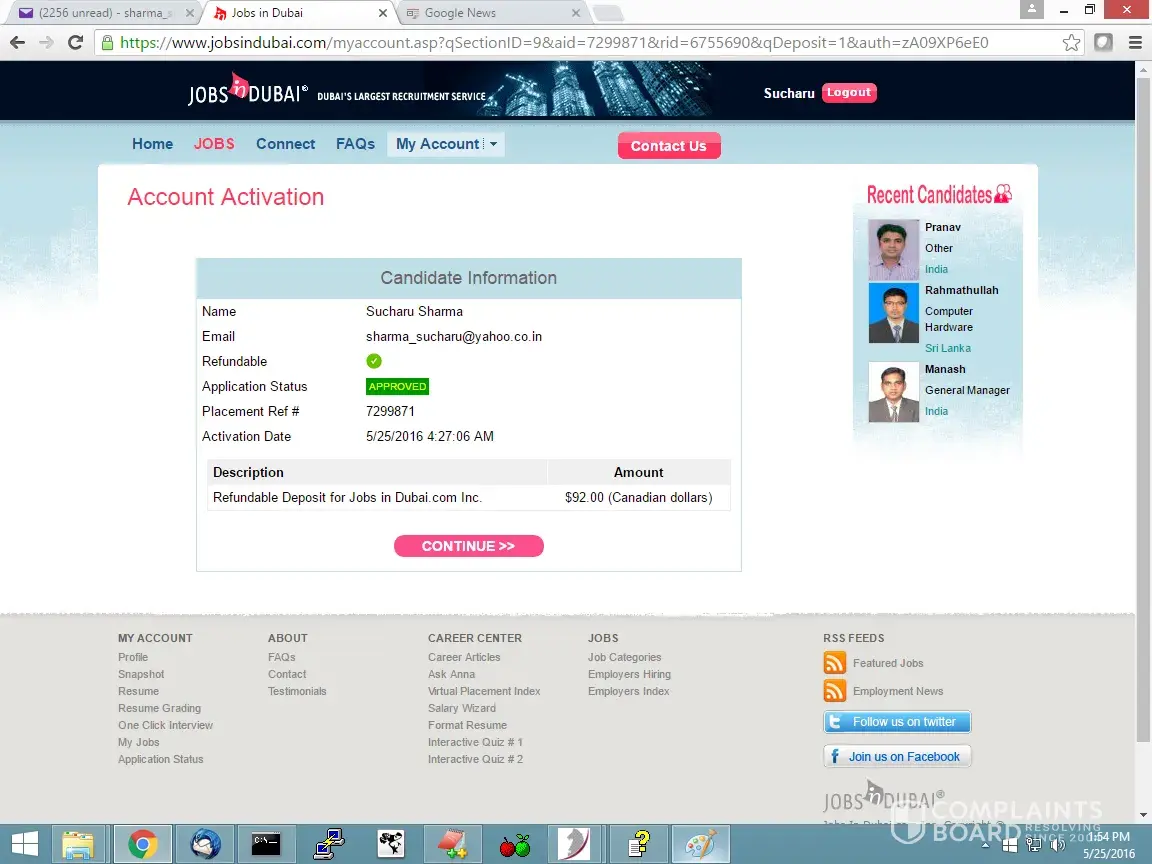Screen dimensions: 1152x864
Task: Click the green Refundable checkmark
Action: tap(374, 361)
